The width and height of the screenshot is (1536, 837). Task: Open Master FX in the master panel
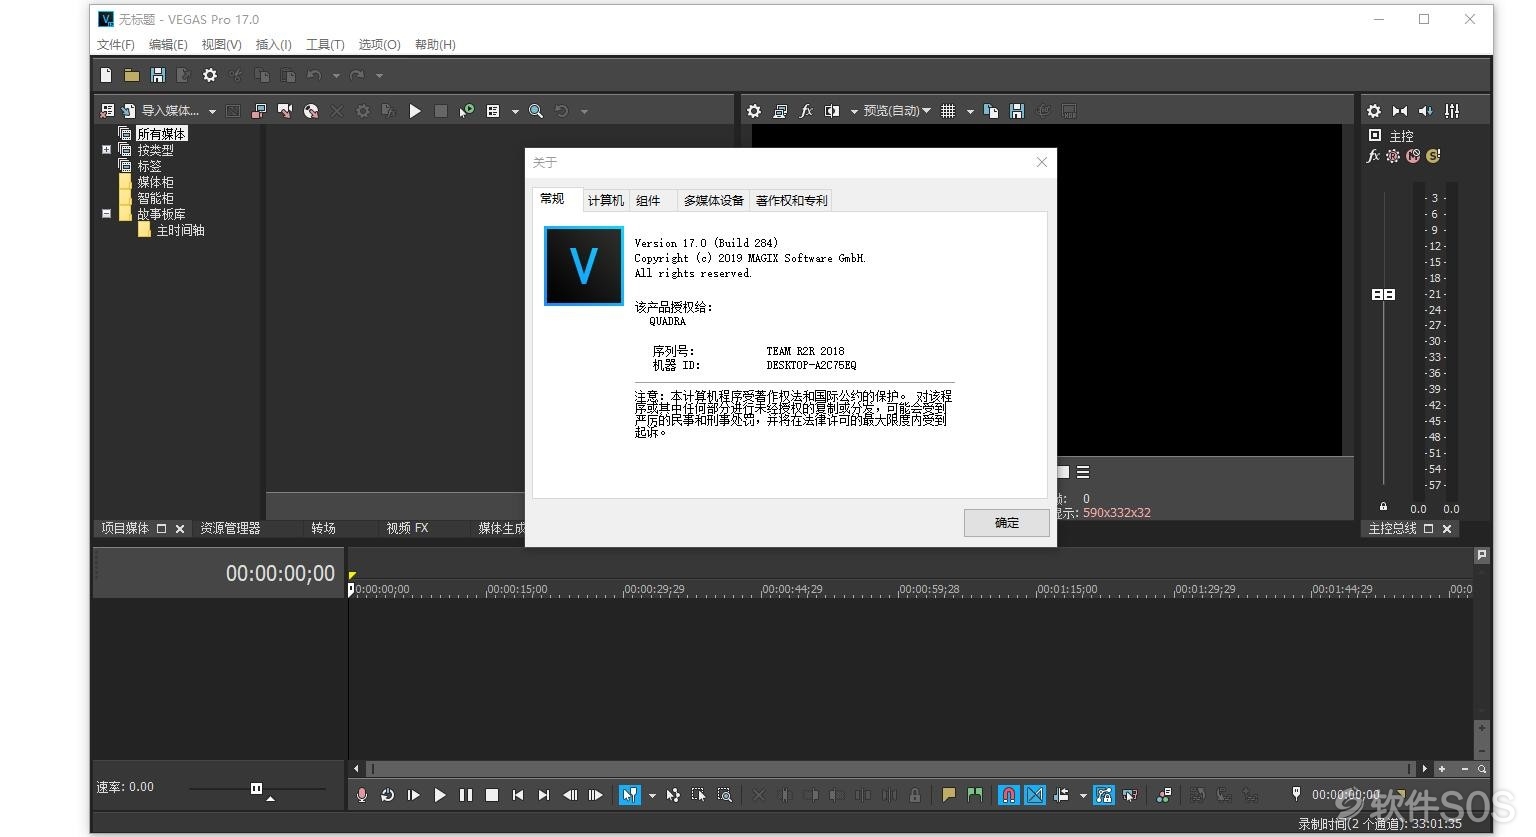pos(1373,156)
